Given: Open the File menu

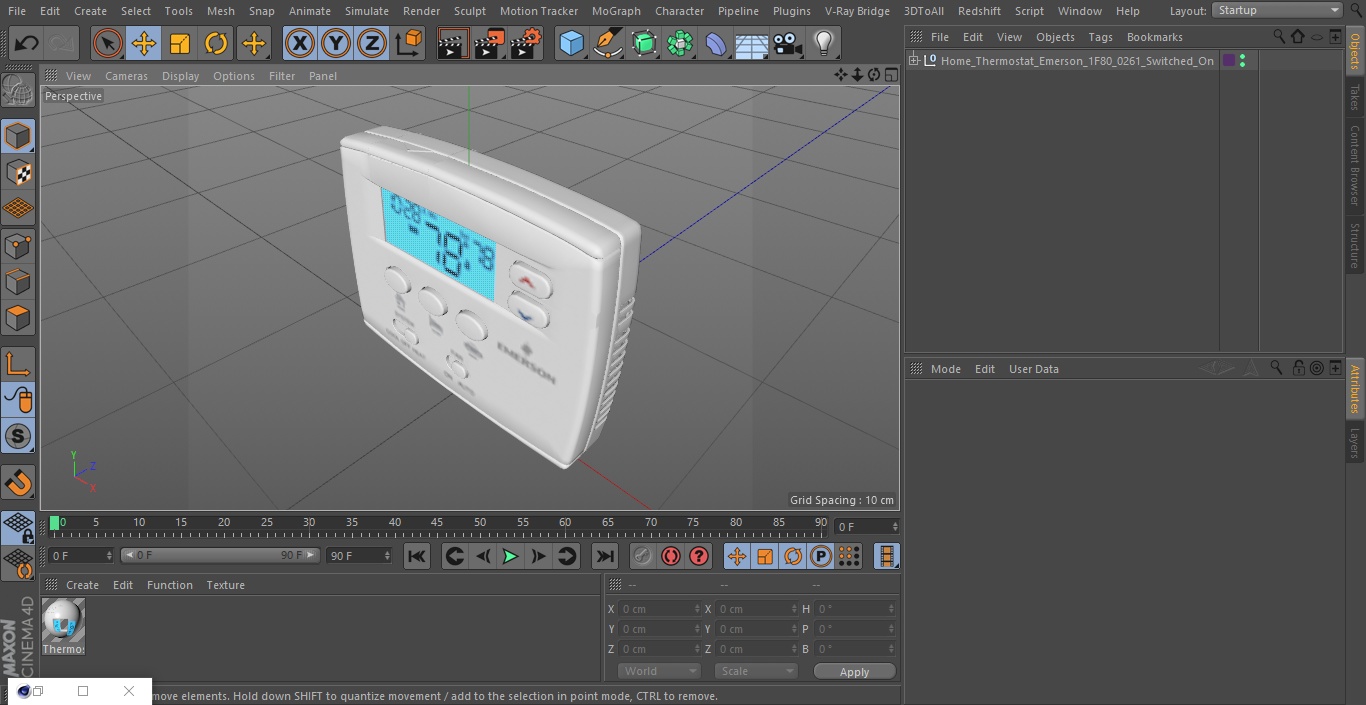Looking at the screenshot, I should tap(17, 10).
